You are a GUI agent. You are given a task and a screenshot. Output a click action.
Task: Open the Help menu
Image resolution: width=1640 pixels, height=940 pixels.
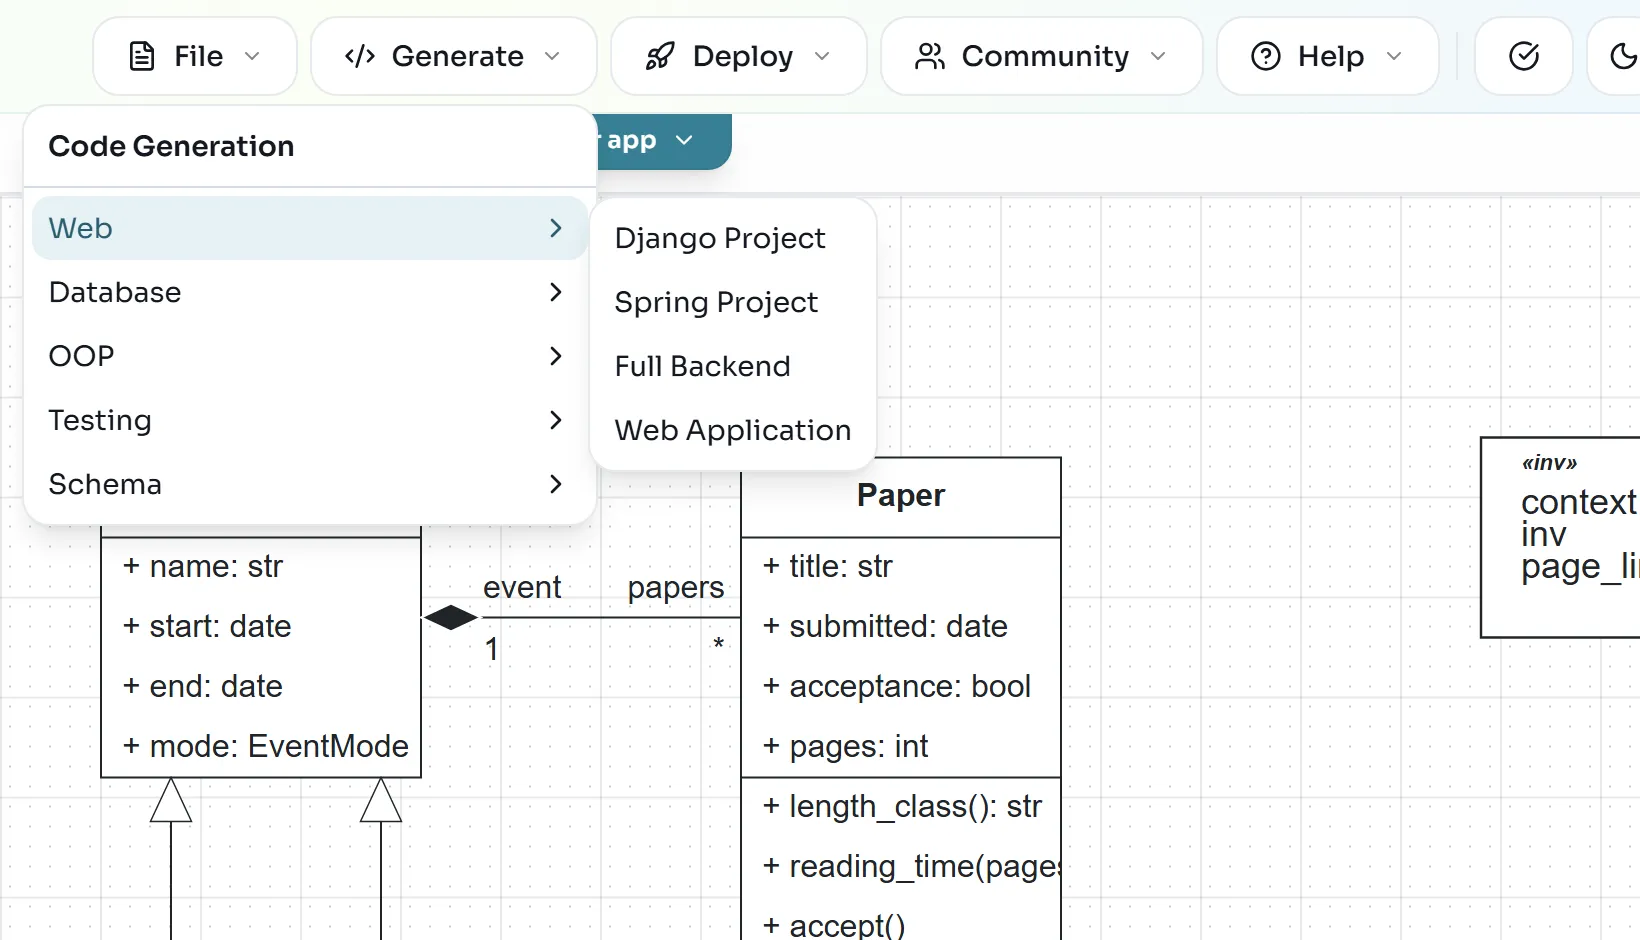pos(1328,56)
